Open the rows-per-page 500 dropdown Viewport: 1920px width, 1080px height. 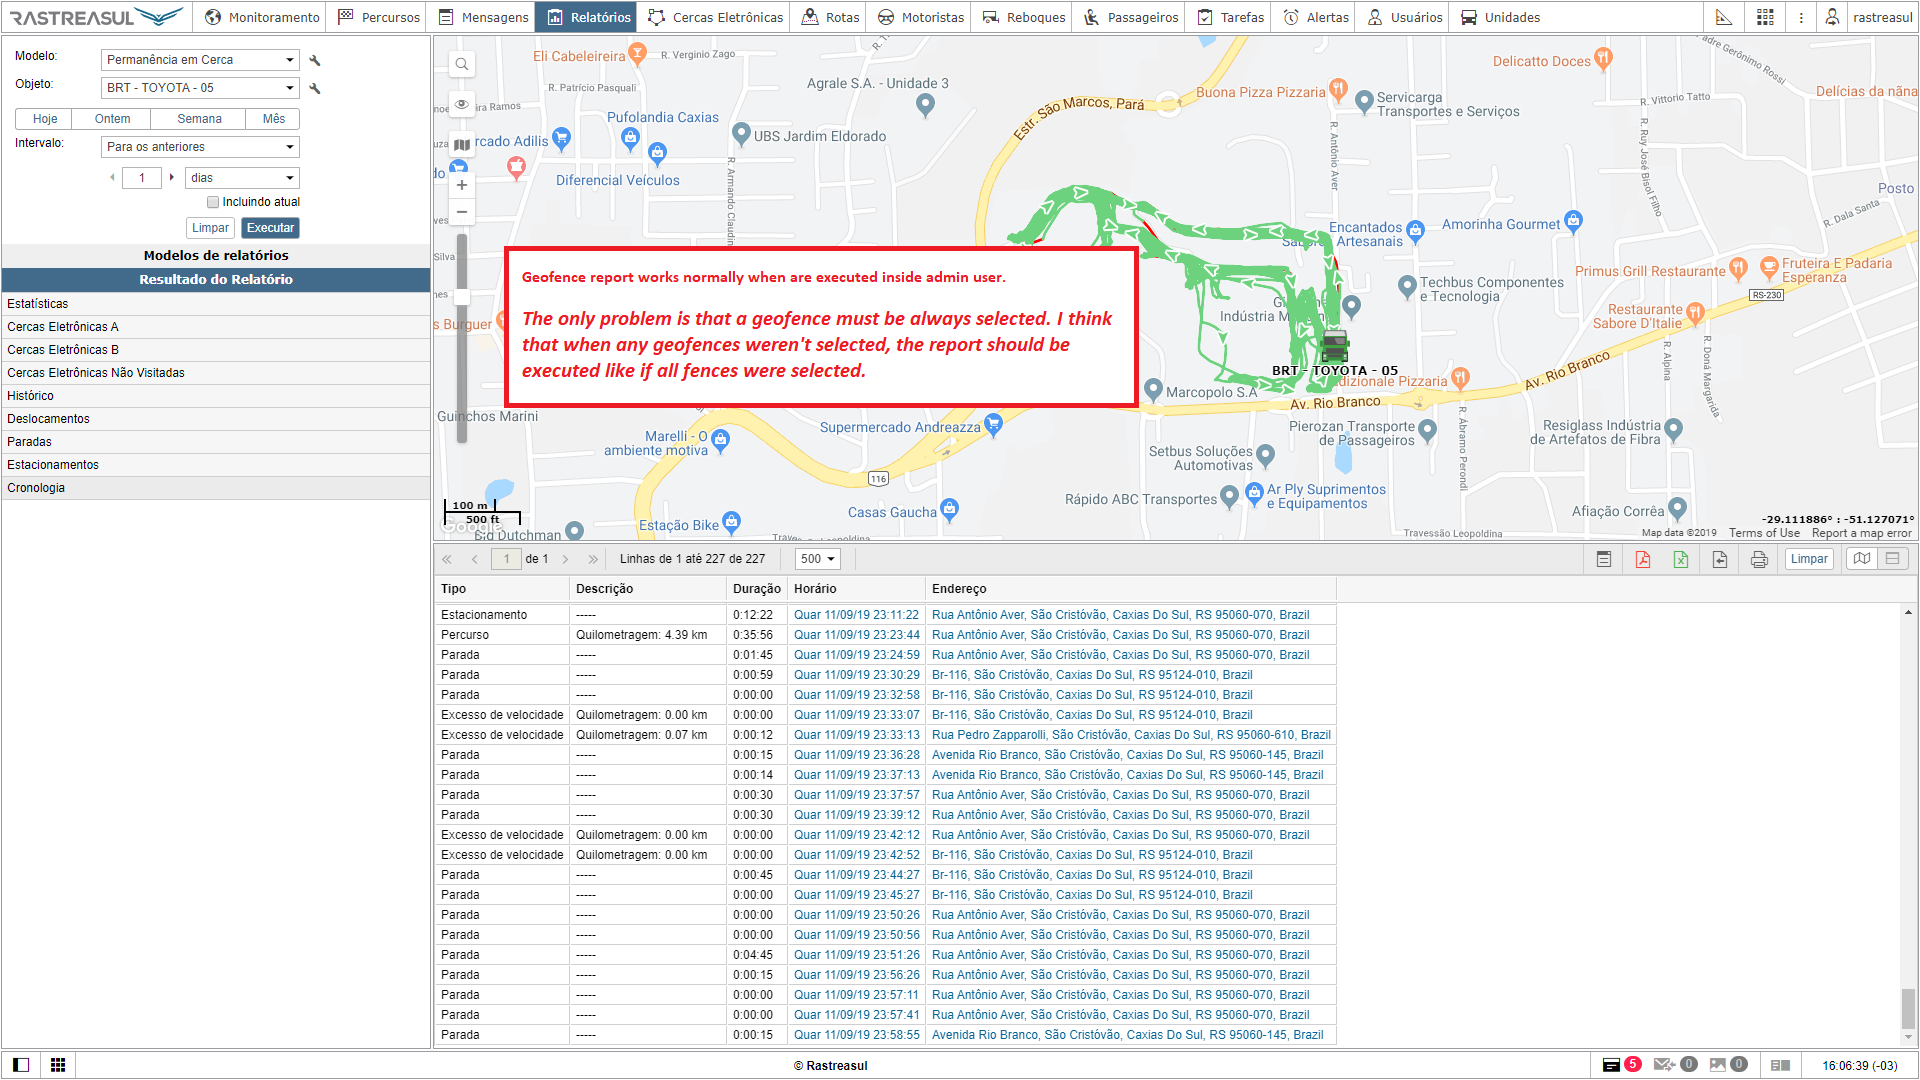tap(818, 559)
